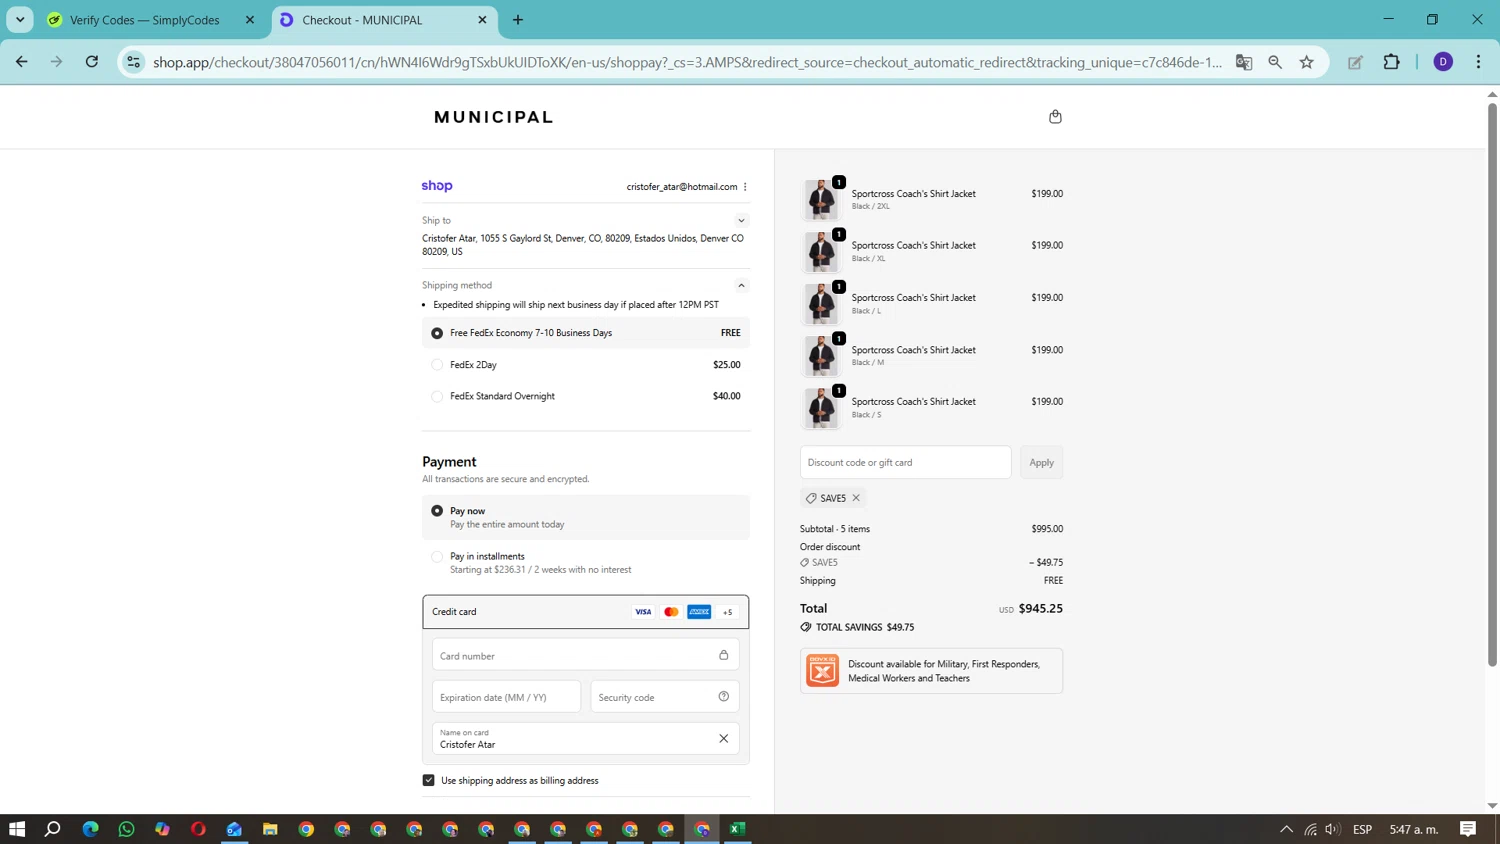Open Excel from the taskbar
This screenshot has width=1500, height=844.
738,829
